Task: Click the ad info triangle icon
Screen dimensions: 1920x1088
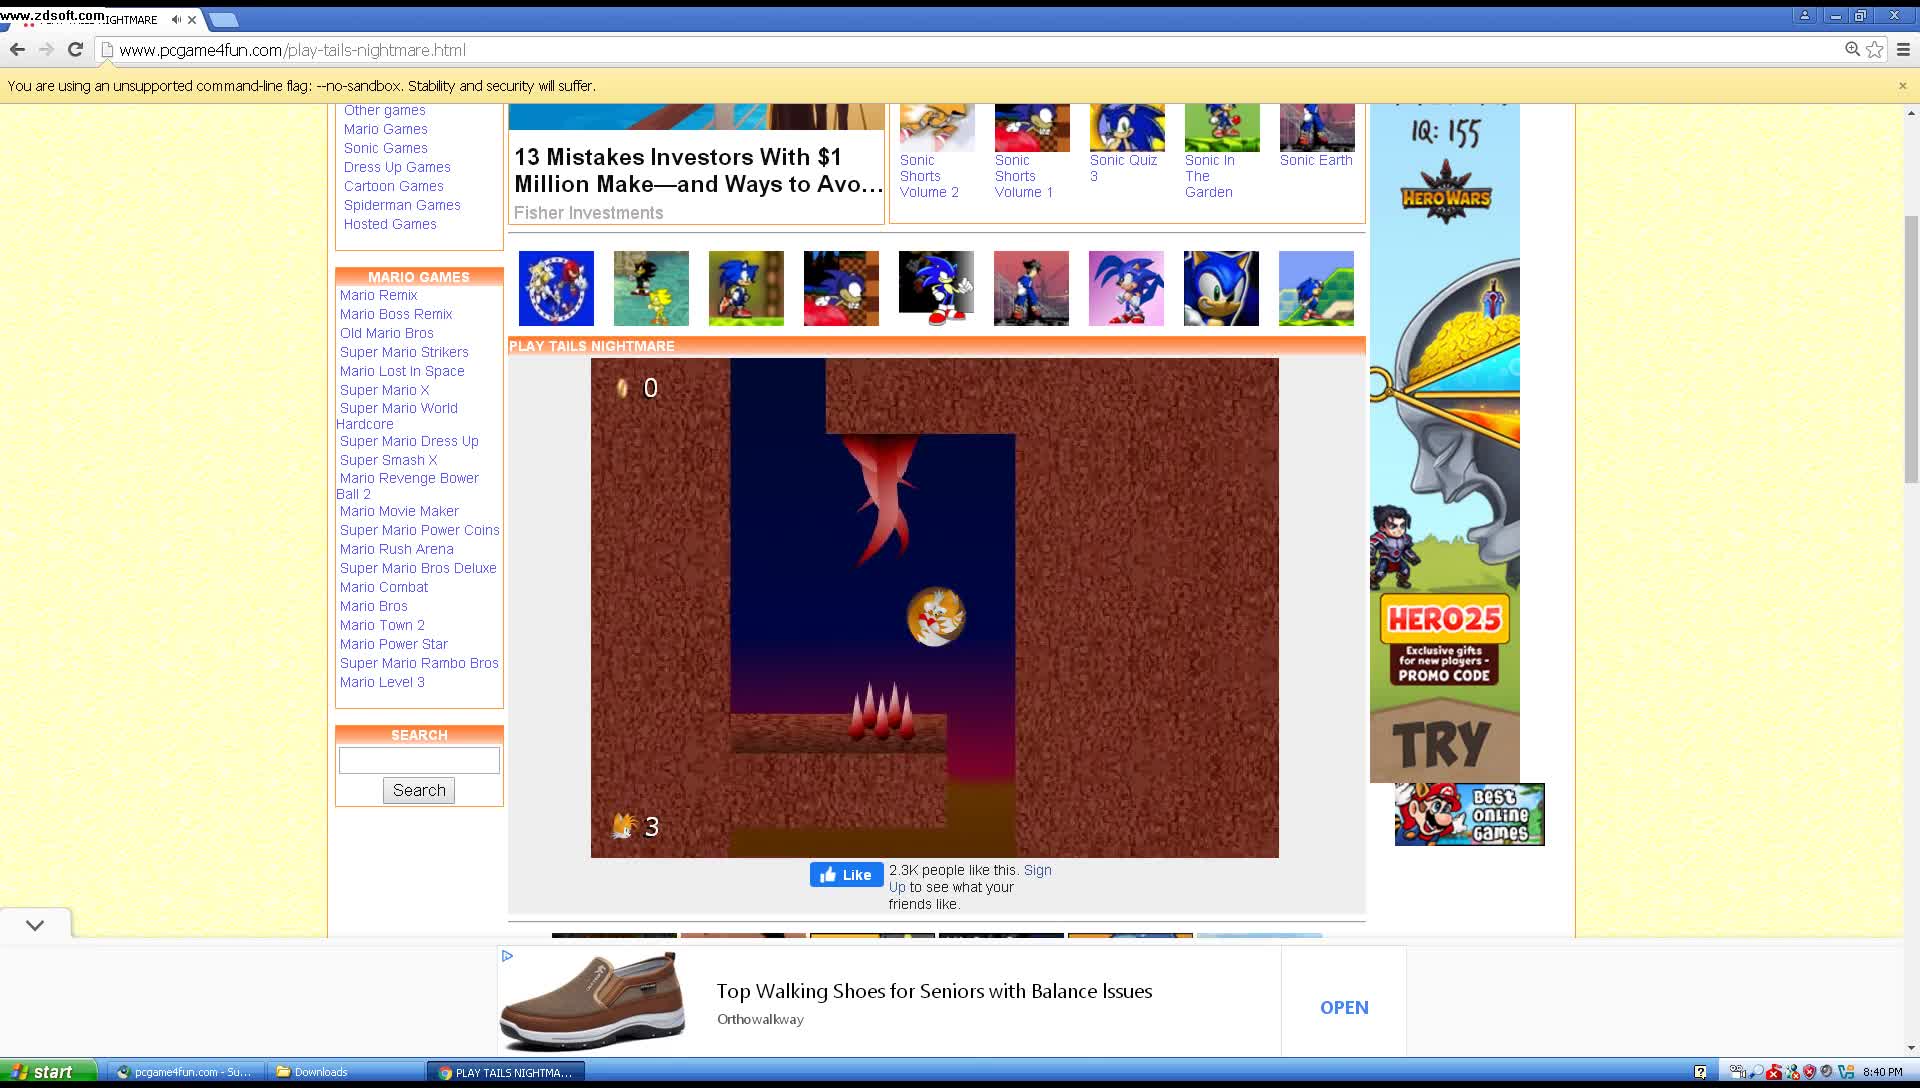Action: pyautogui.click(x=507, y=956)
